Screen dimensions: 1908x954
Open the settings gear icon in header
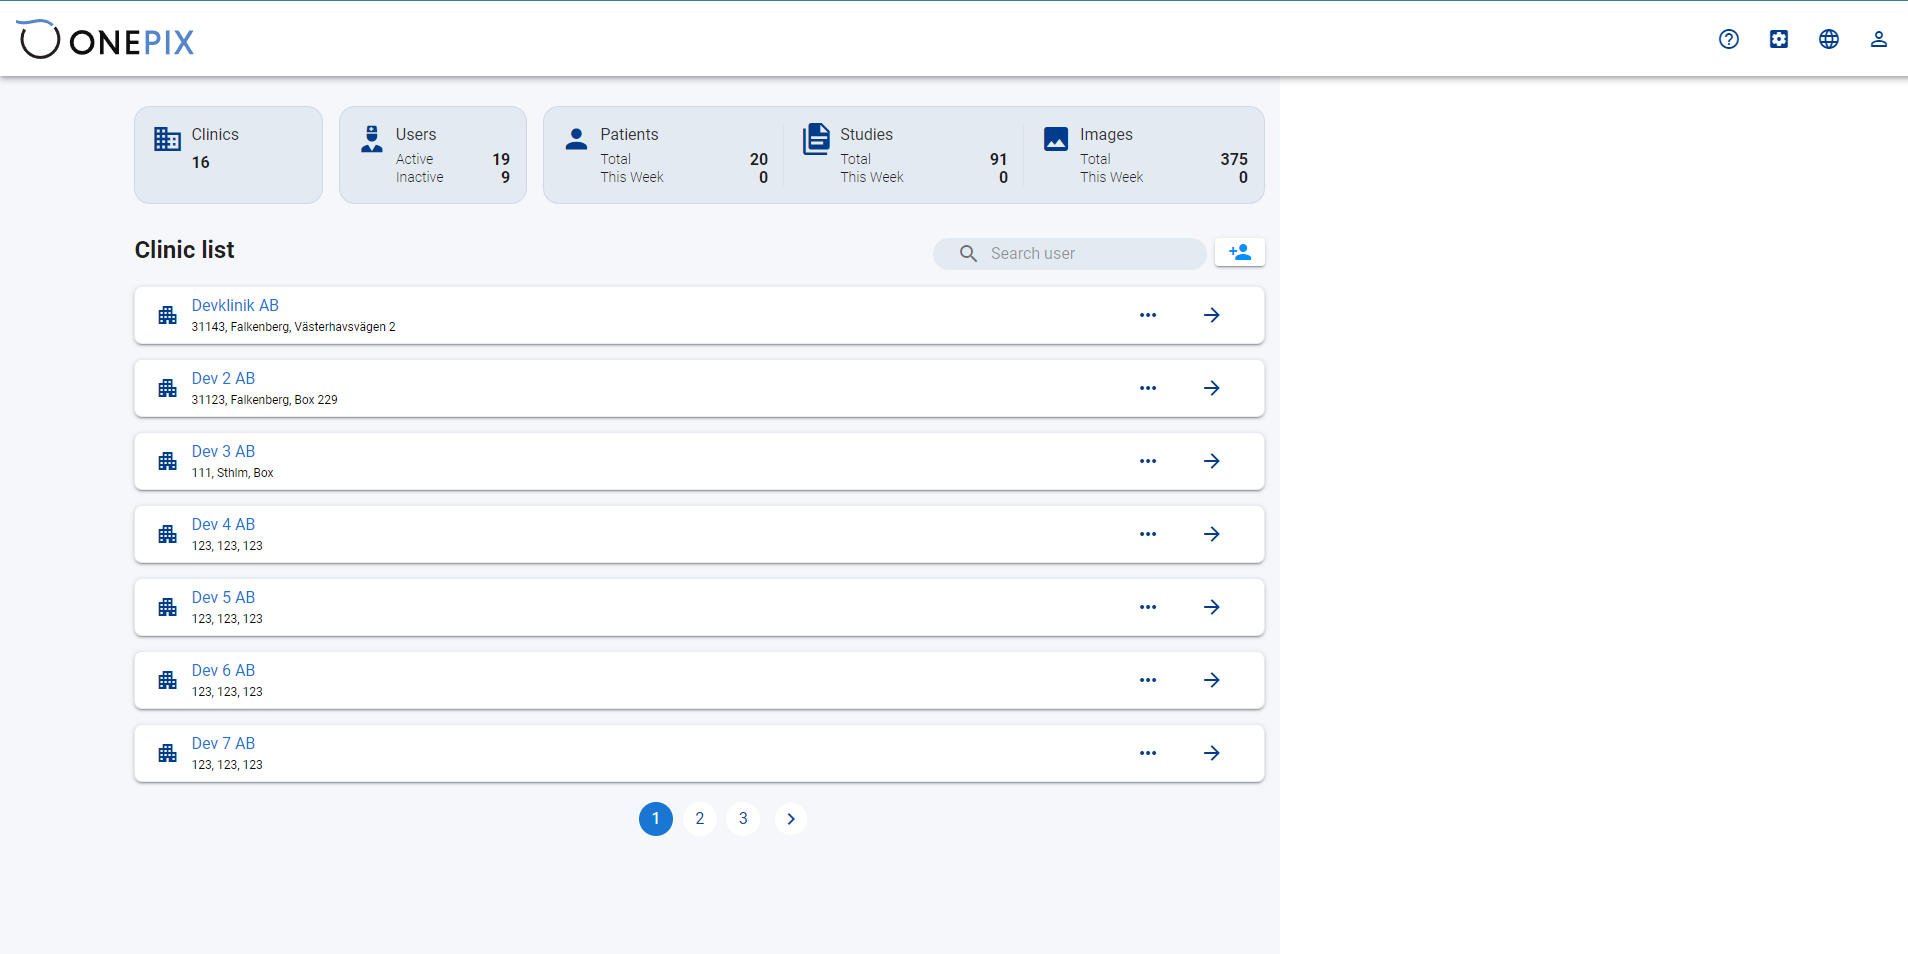tap(1779, 39)
